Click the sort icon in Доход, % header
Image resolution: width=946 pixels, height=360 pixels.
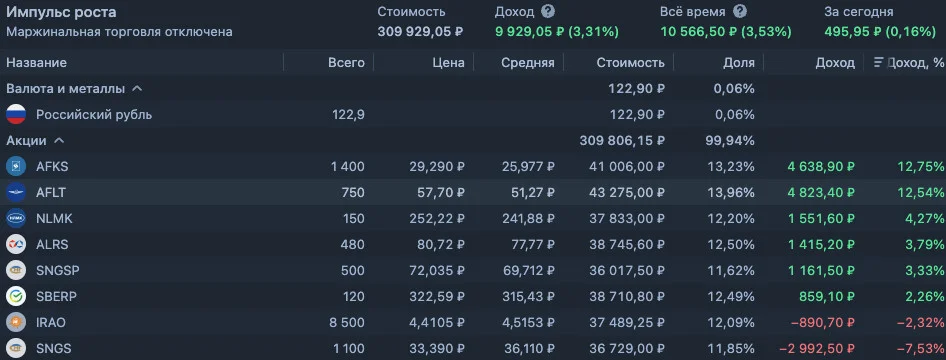click(x=878, y=63)
